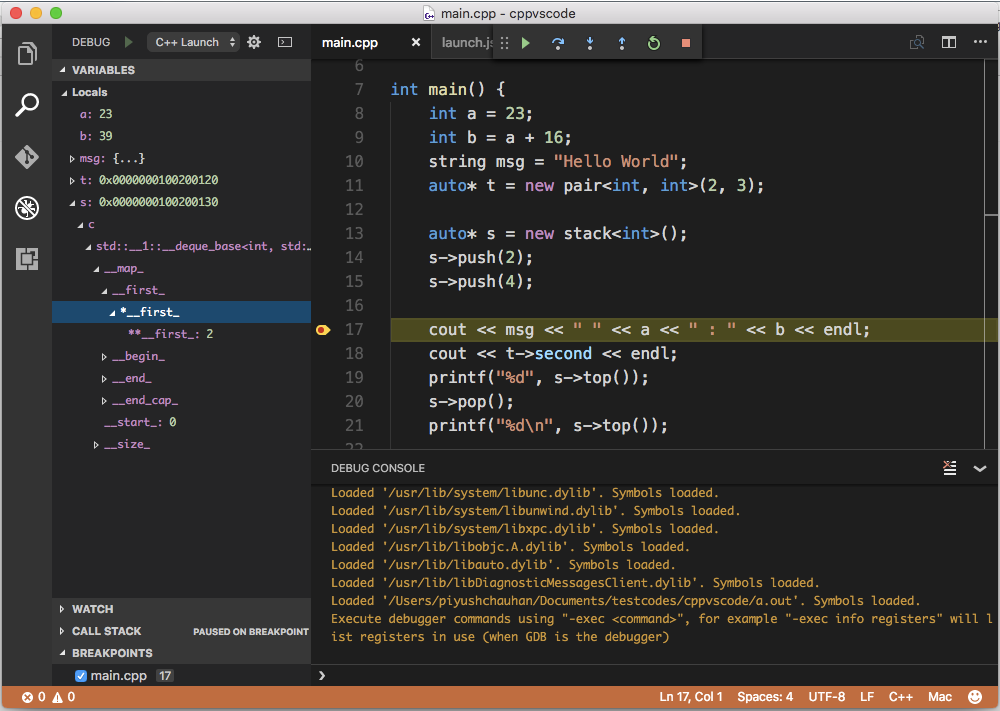Click the C++ language mode in status bar
The width and height of the screenshot is (1000, 711).
(901, 697)
